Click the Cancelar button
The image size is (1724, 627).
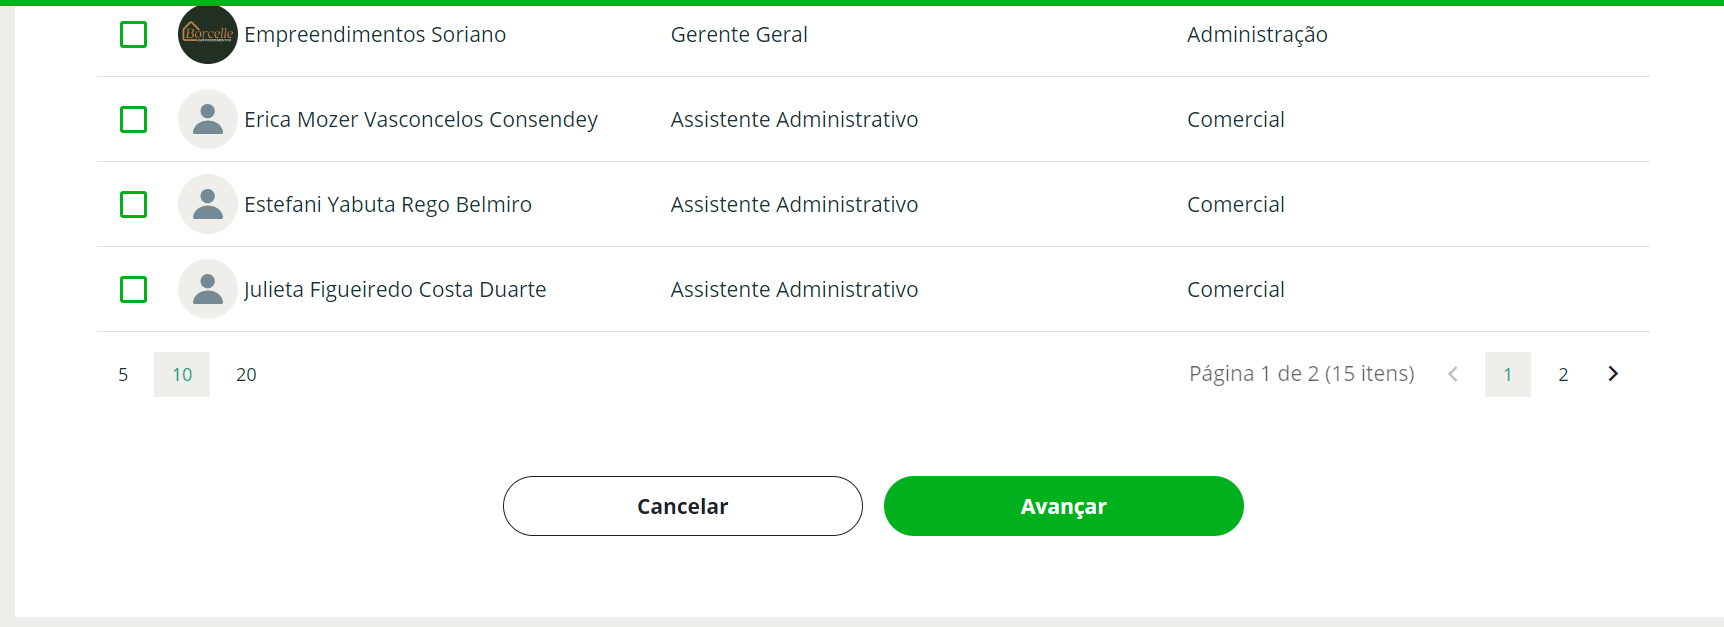click(682, 506)
